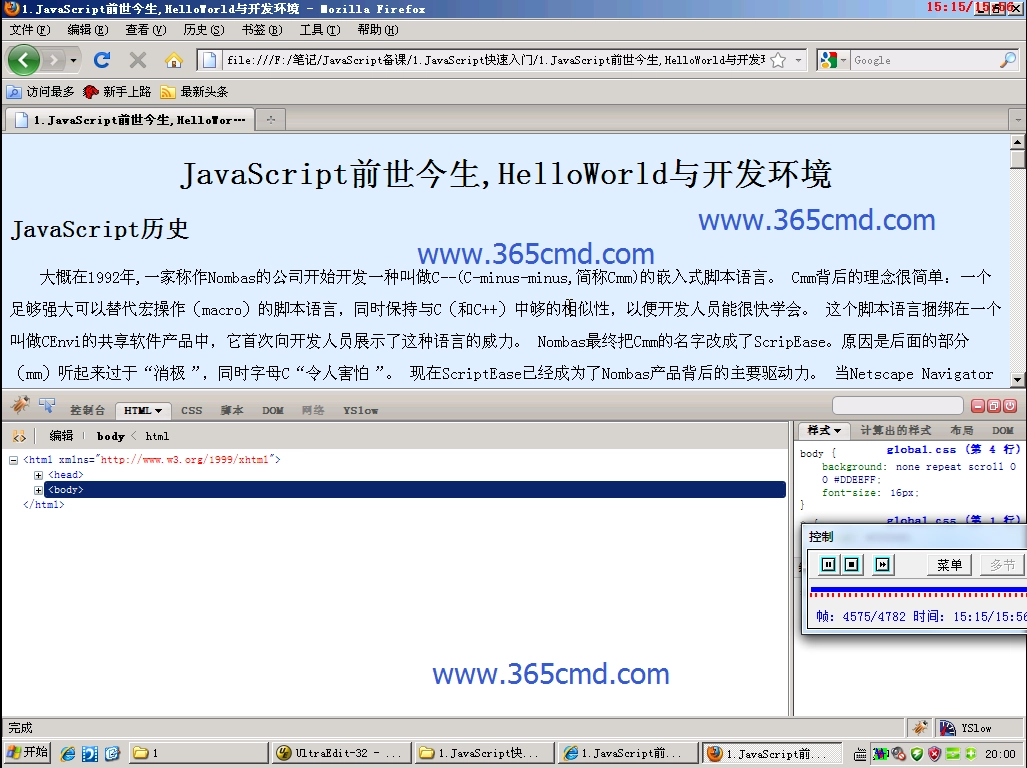Reload the page using the reload icon
Screen dimensions: 1027x768
103,59
